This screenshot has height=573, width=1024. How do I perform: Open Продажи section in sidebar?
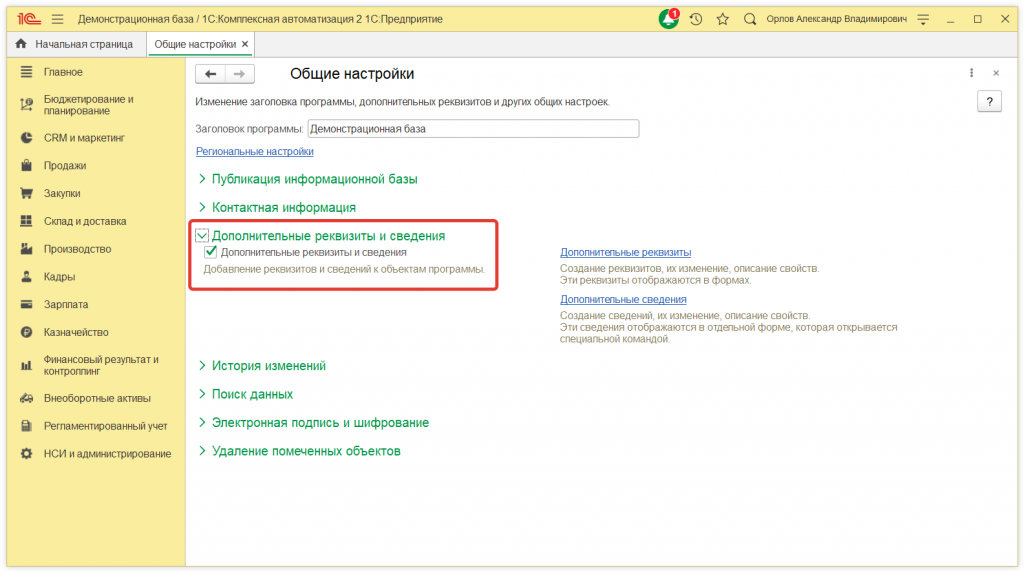pyautogui.click(x=65, y=166)
